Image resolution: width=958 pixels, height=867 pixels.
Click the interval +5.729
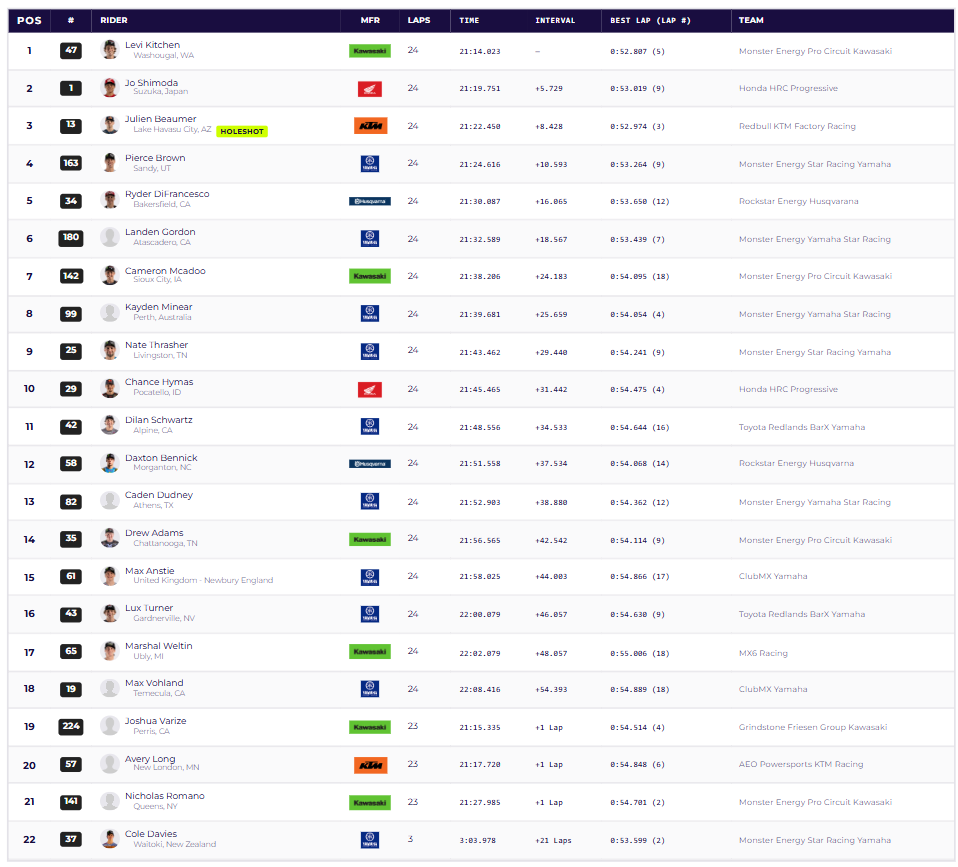[x=549, y=89]
